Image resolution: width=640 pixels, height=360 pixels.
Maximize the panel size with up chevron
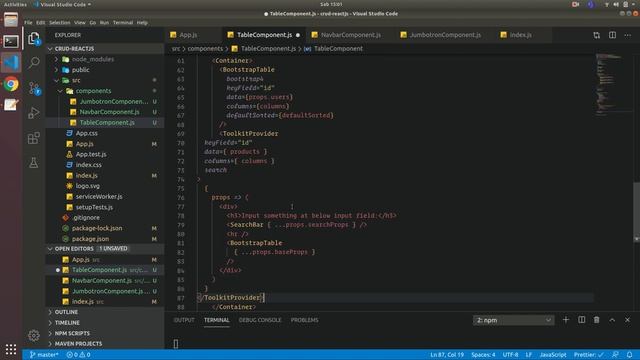tap(612, 320)
